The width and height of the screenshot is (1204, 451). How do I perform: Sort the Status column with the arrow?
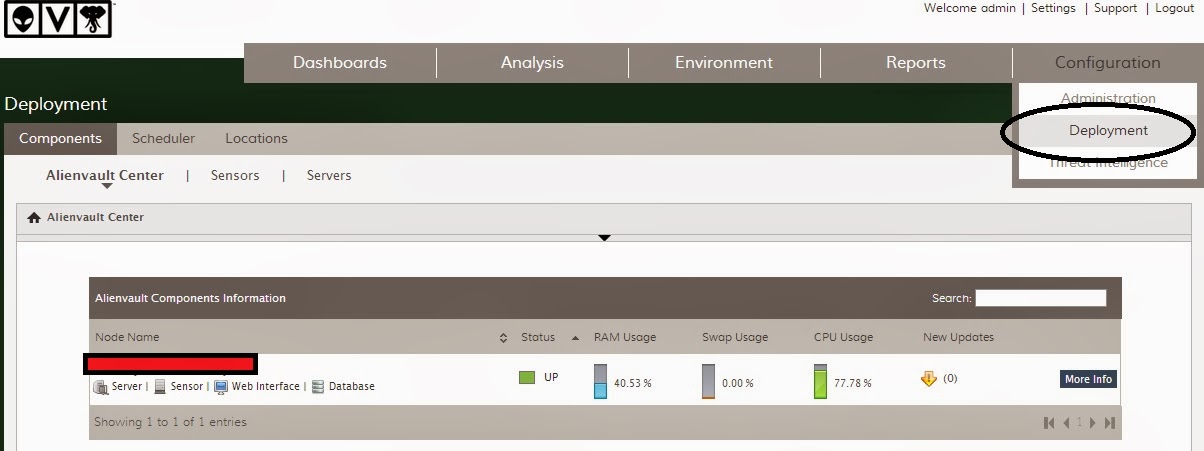point(575,338)
